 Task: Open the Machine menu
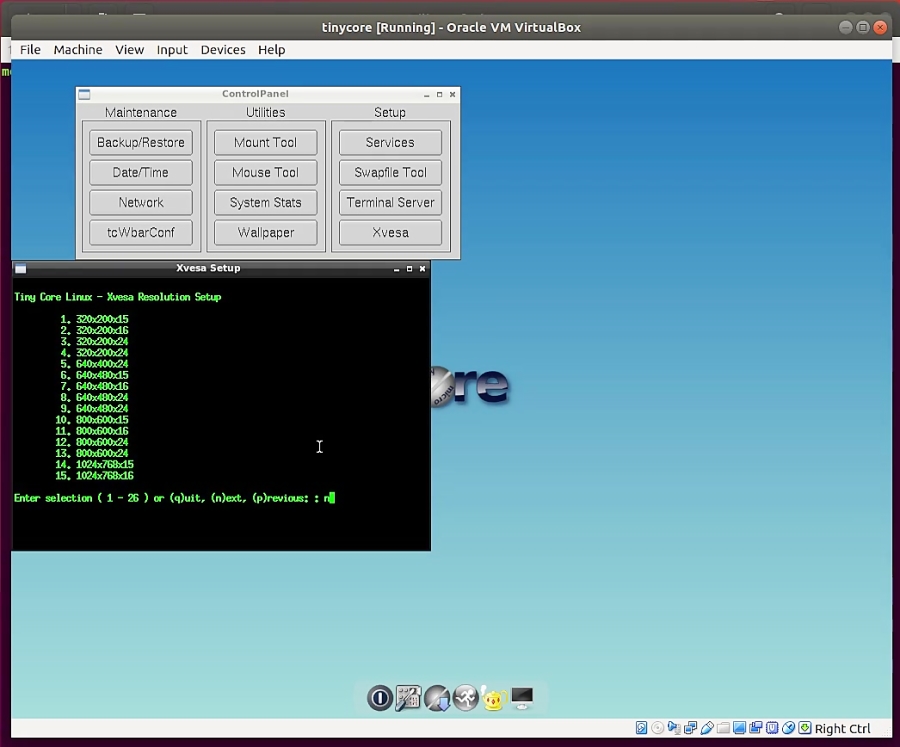click(78, 49)
